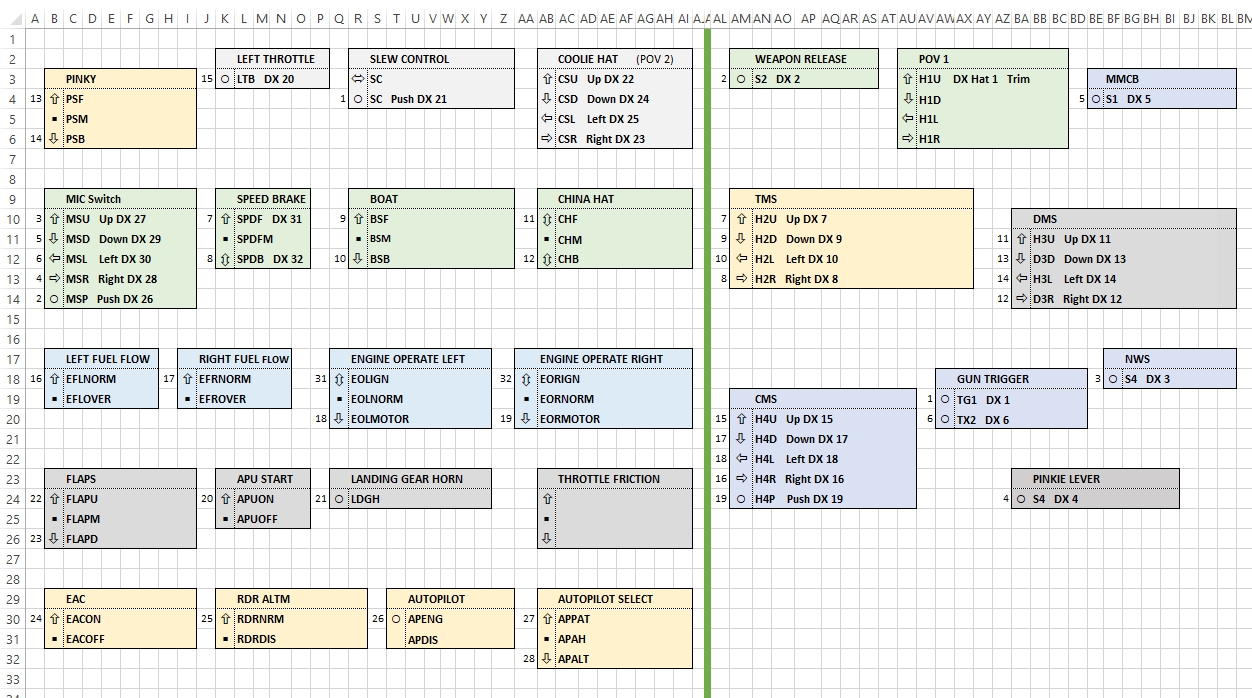Click the TX2 DX 6 cell
Viewport: 1252px width, 698px height.
pyautogui.click(x=1020, y=420)
